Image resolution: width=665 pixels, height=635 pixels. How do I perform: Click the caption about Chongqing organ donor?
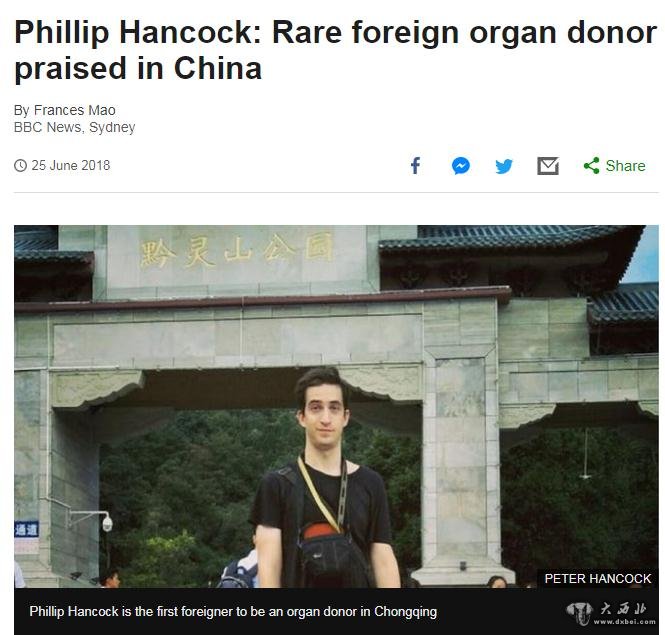point(233,611)
